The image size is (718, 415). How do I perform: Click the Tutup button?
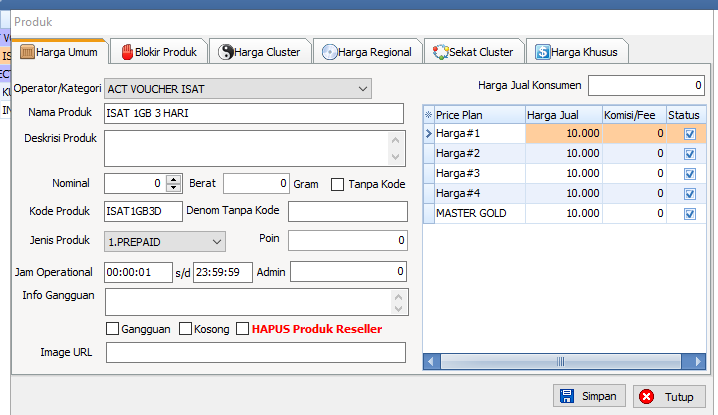[x=669, y=397]
